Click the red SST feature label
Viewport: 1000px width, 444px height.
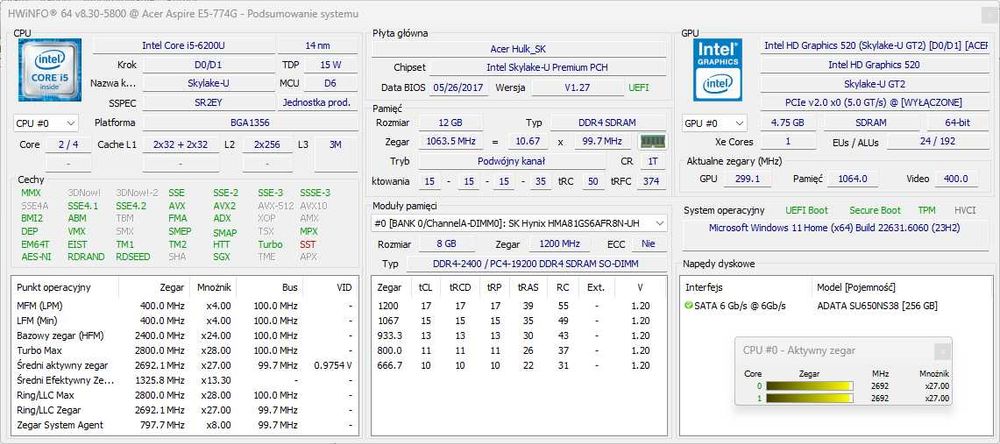point(307,244)
